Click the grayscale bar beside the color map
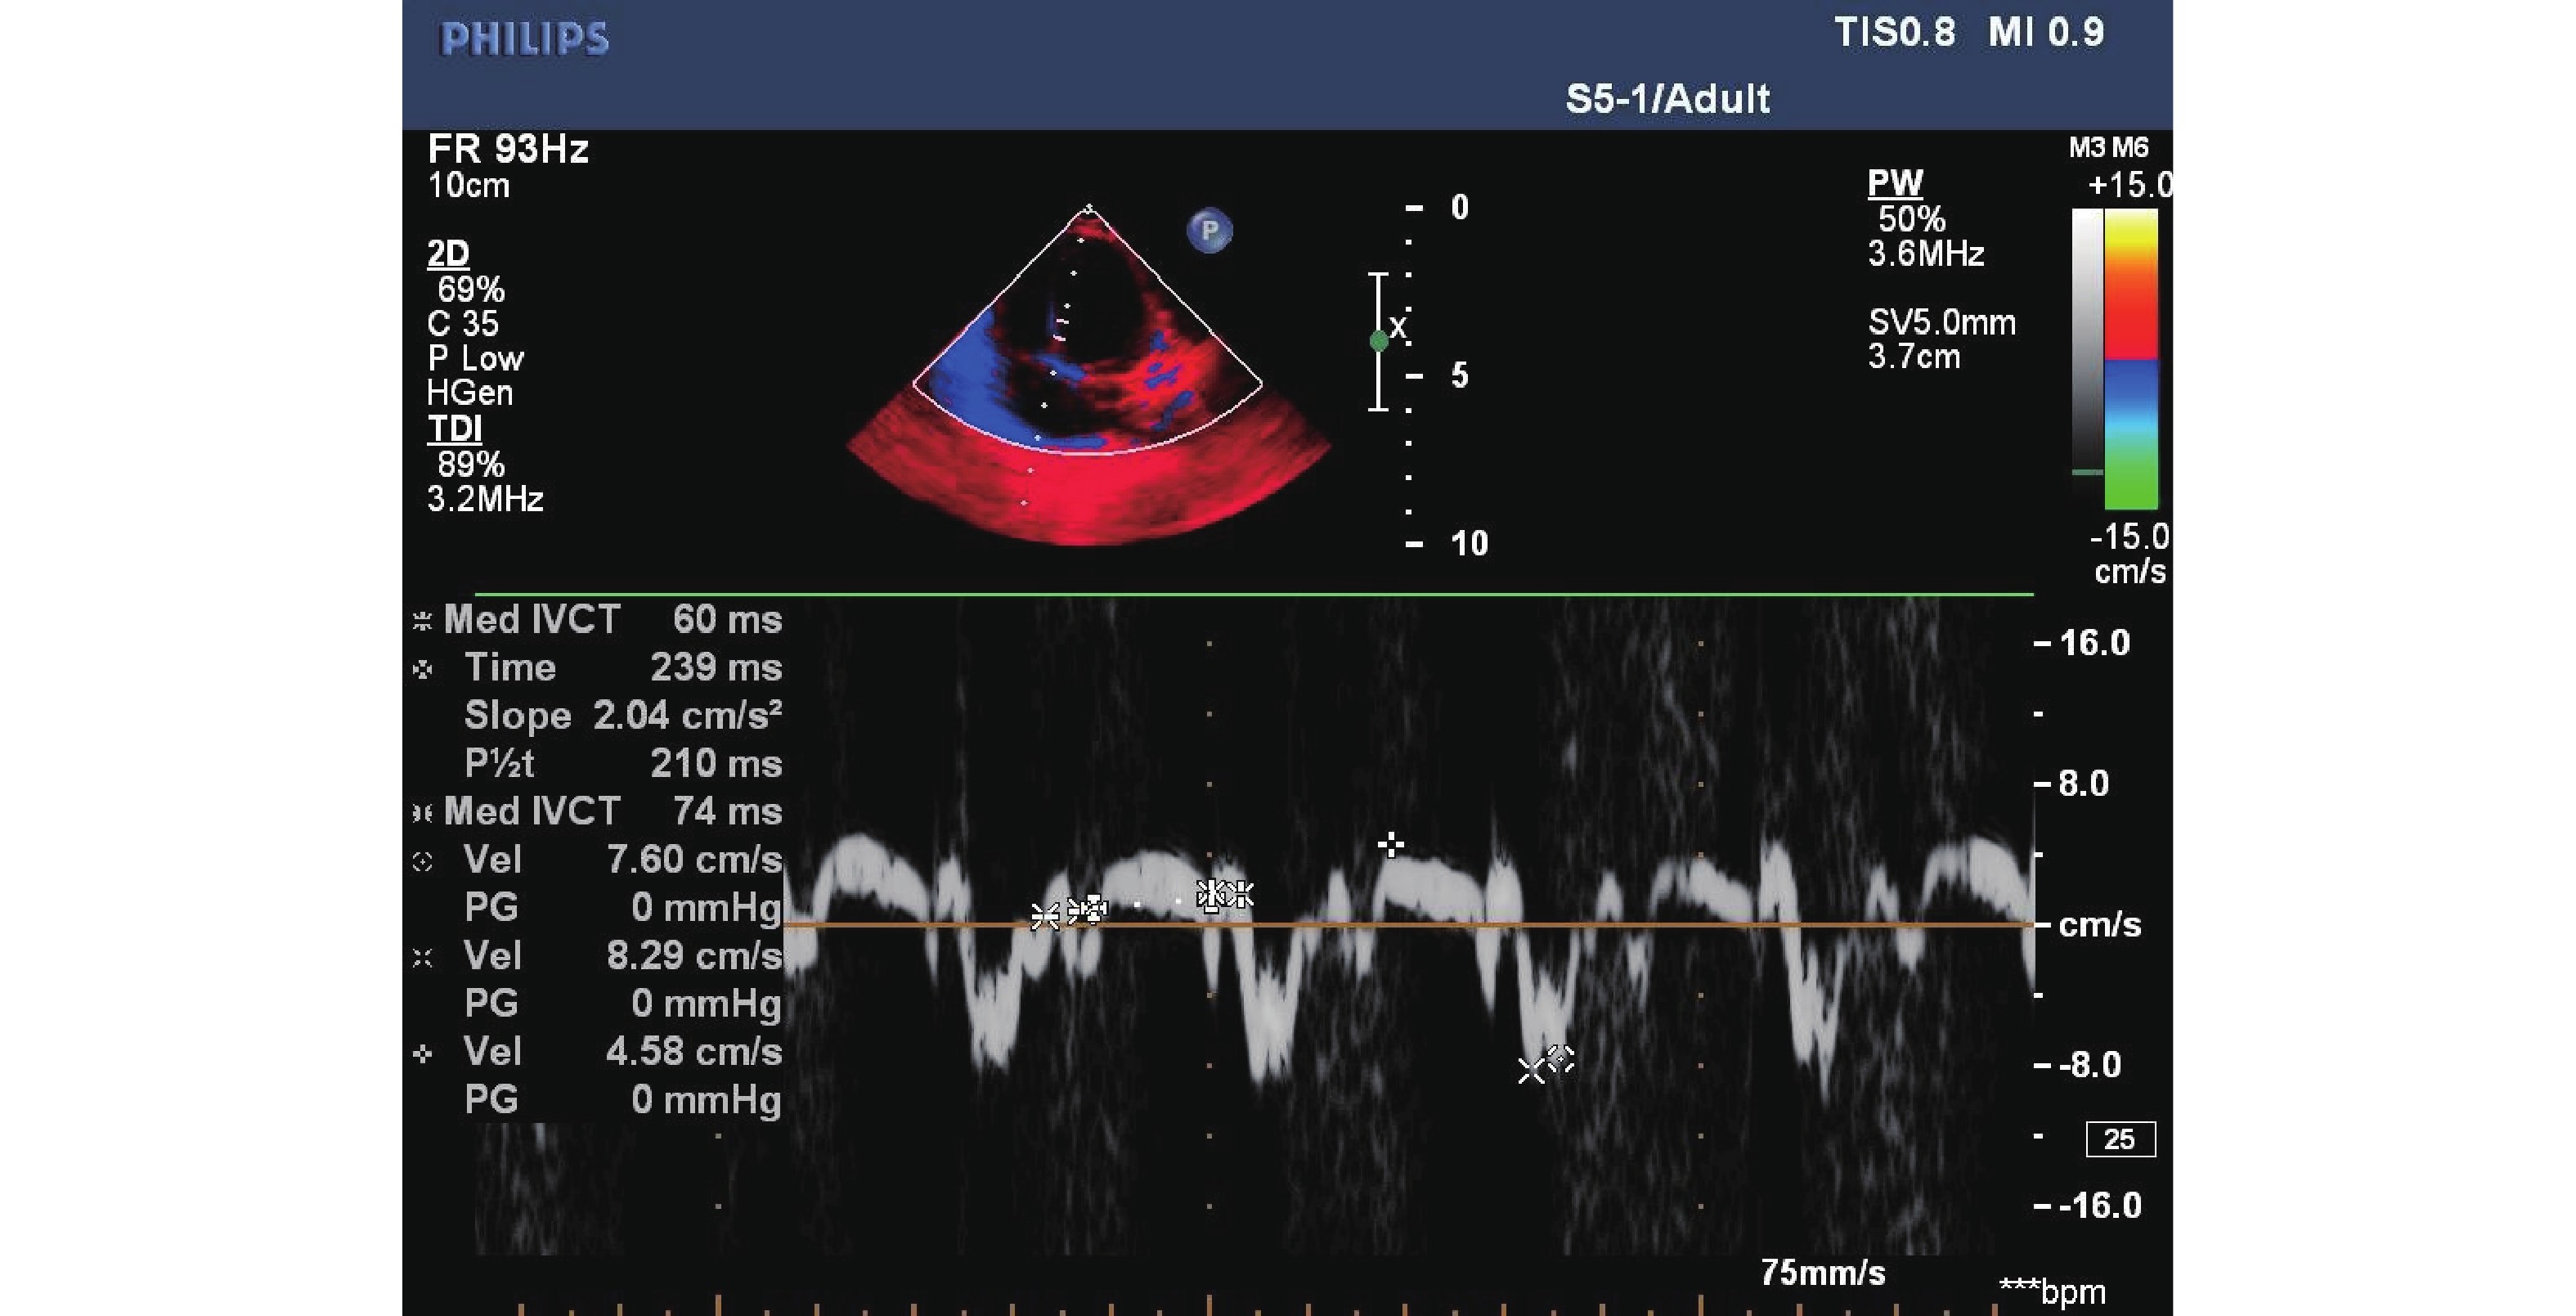The width and height of the screenshot is (2576, 1316). [x=2087, y=340]
